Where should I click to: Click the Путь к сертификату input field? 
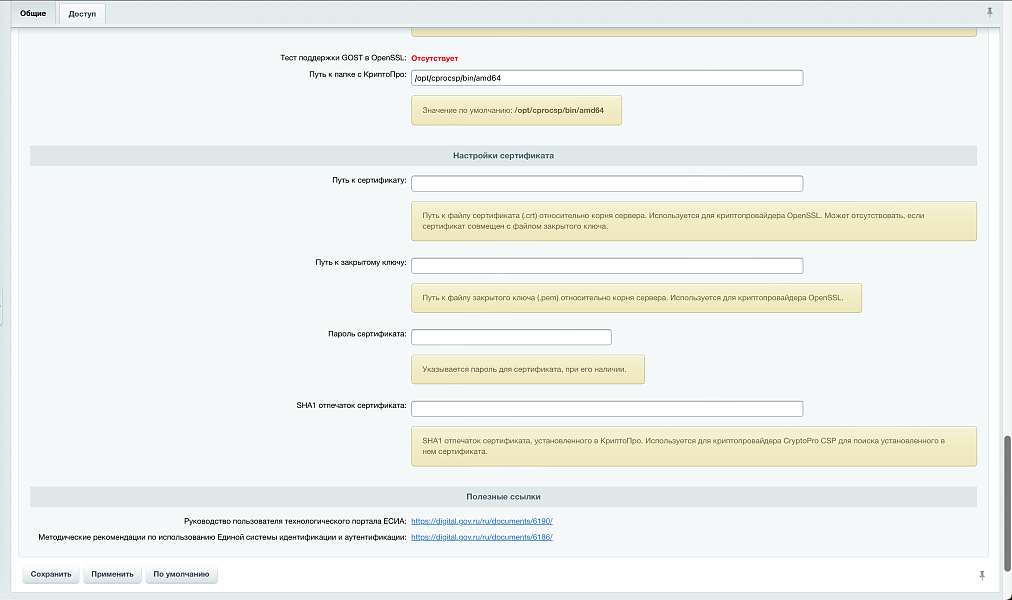606,183
